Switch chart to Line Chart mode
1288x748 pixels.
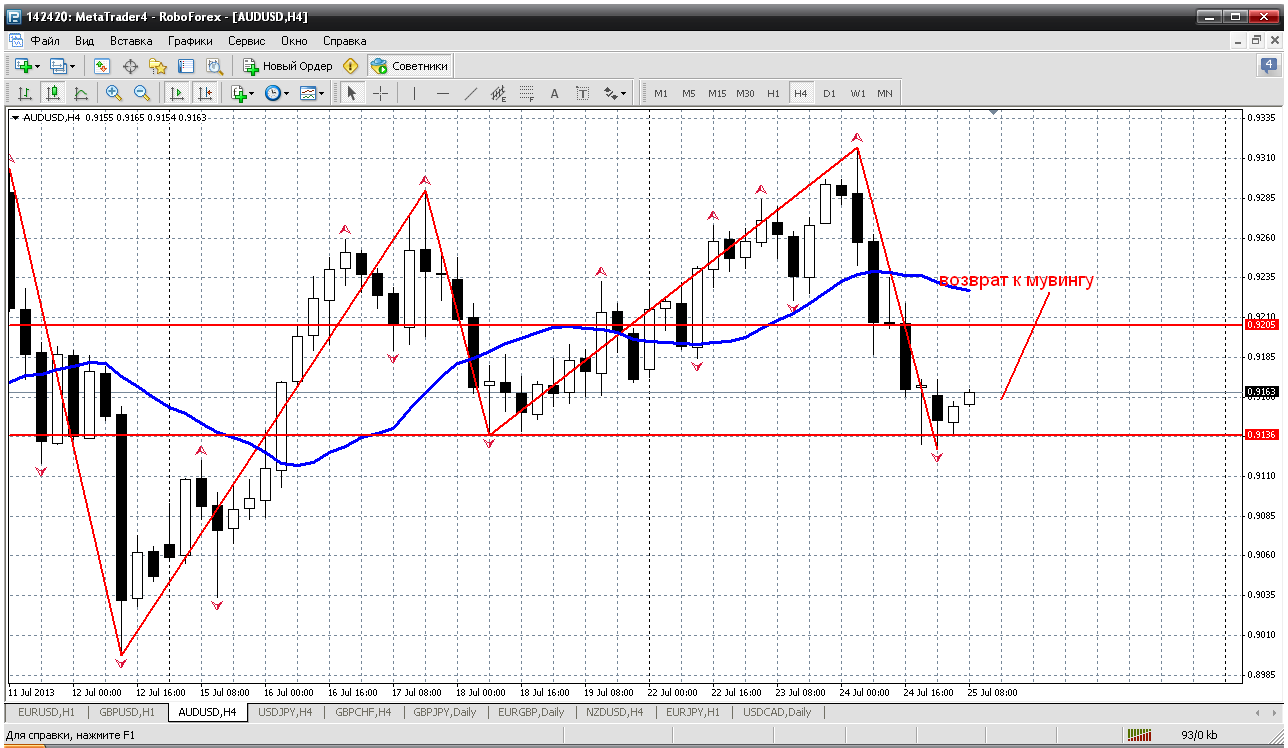tap(81, 93)
